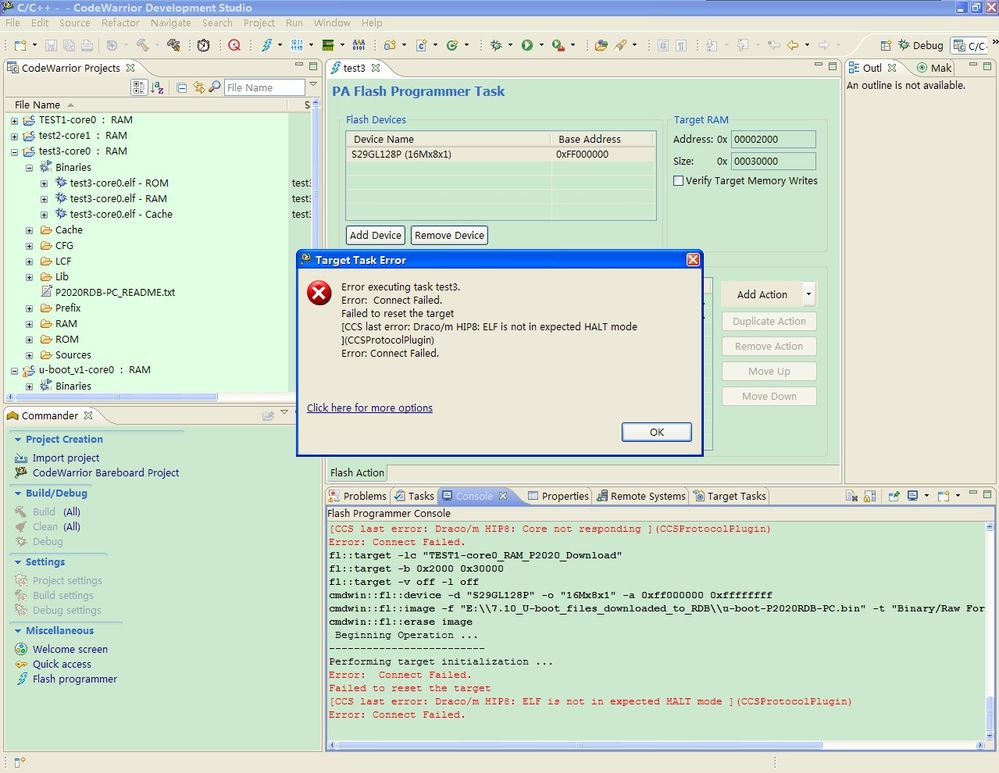Click the Remove Device button
Screen dimensions: 999x773
[x=449, y=235]
